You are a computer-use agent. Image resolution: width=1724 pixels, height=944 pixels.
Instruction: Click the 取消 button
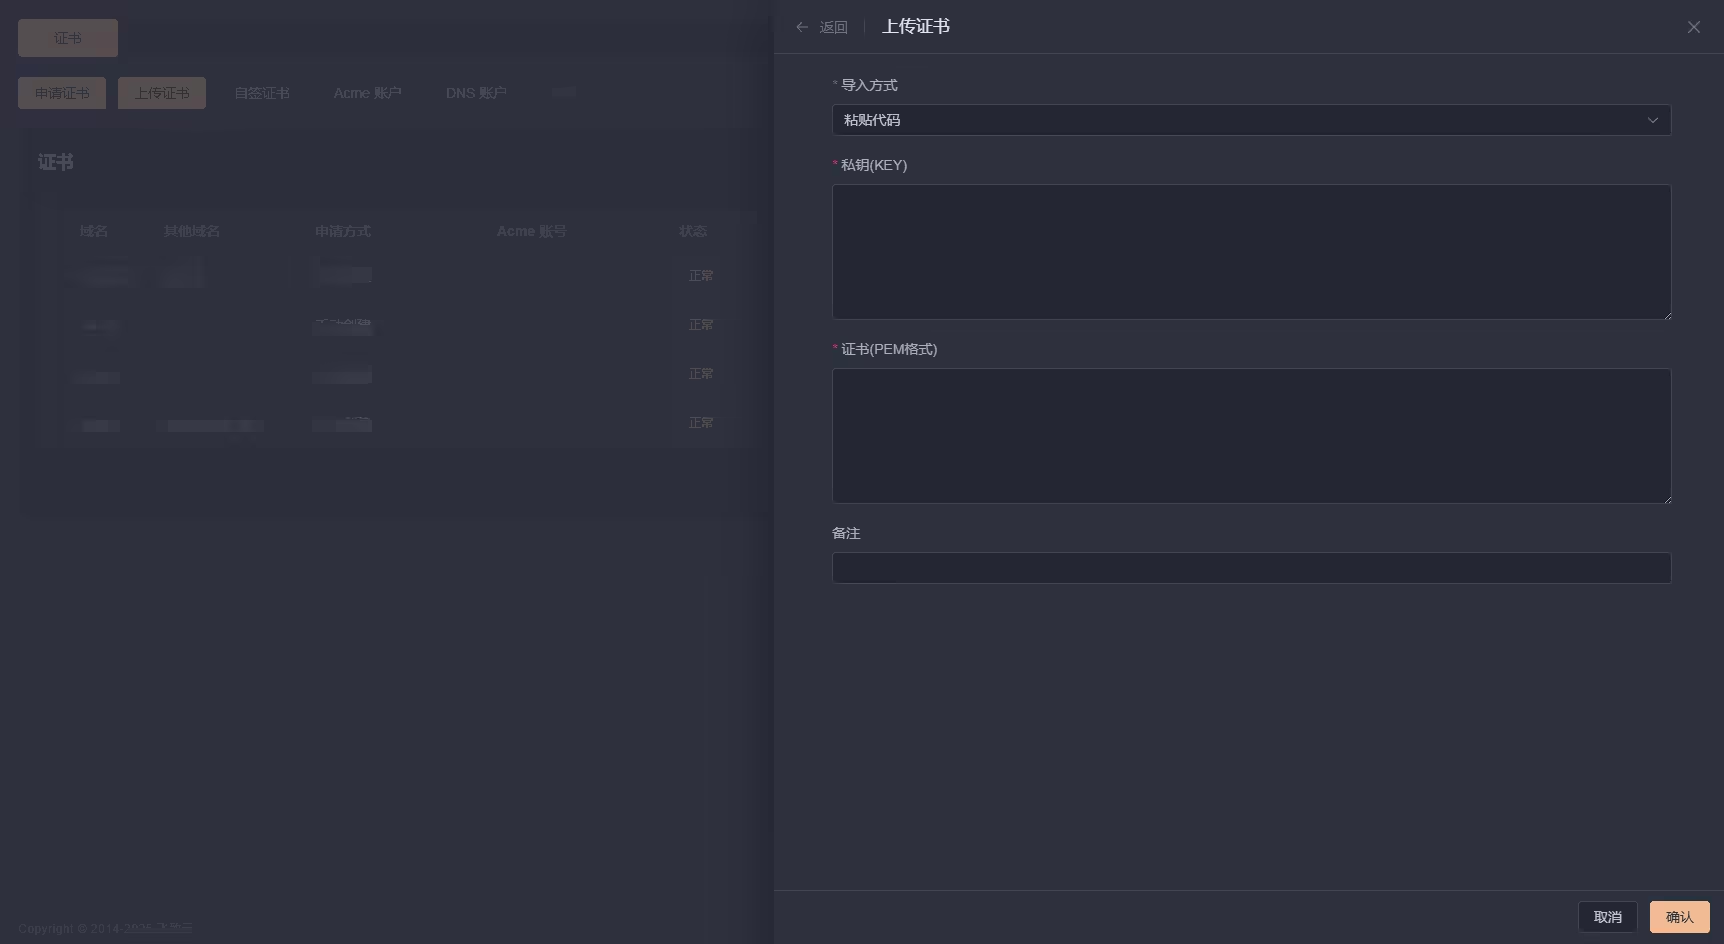point(1607,917)
